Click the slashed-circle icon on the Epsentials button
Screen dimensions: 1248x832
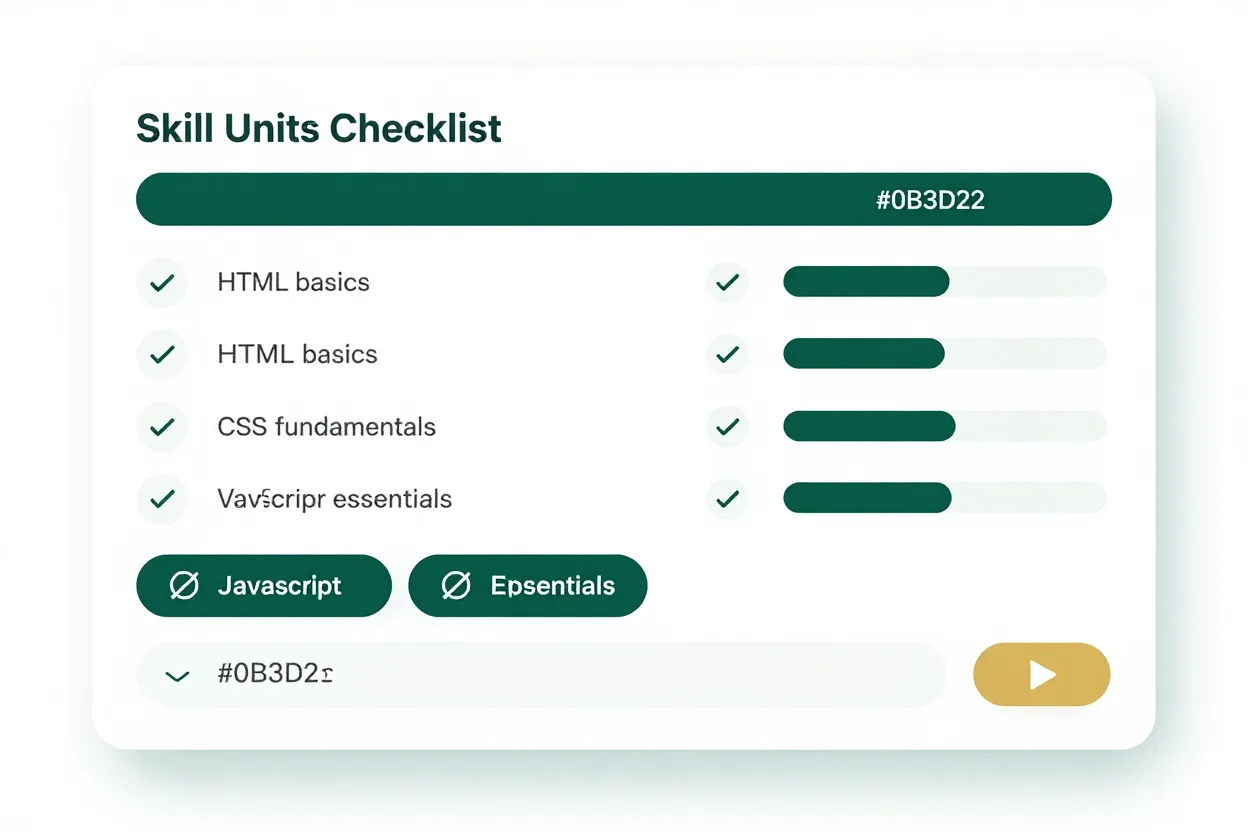[456, 586]
